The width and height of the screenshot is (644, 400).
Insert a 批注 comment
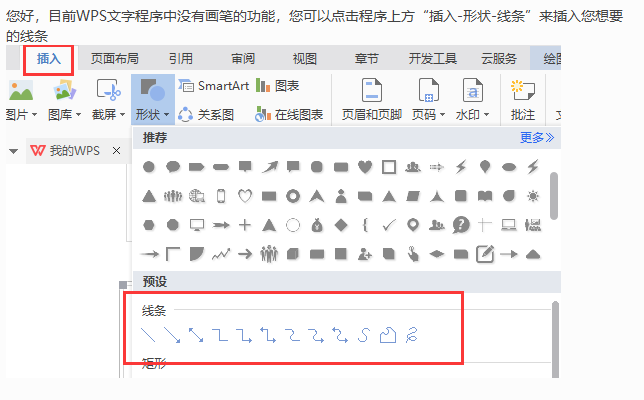523,100
